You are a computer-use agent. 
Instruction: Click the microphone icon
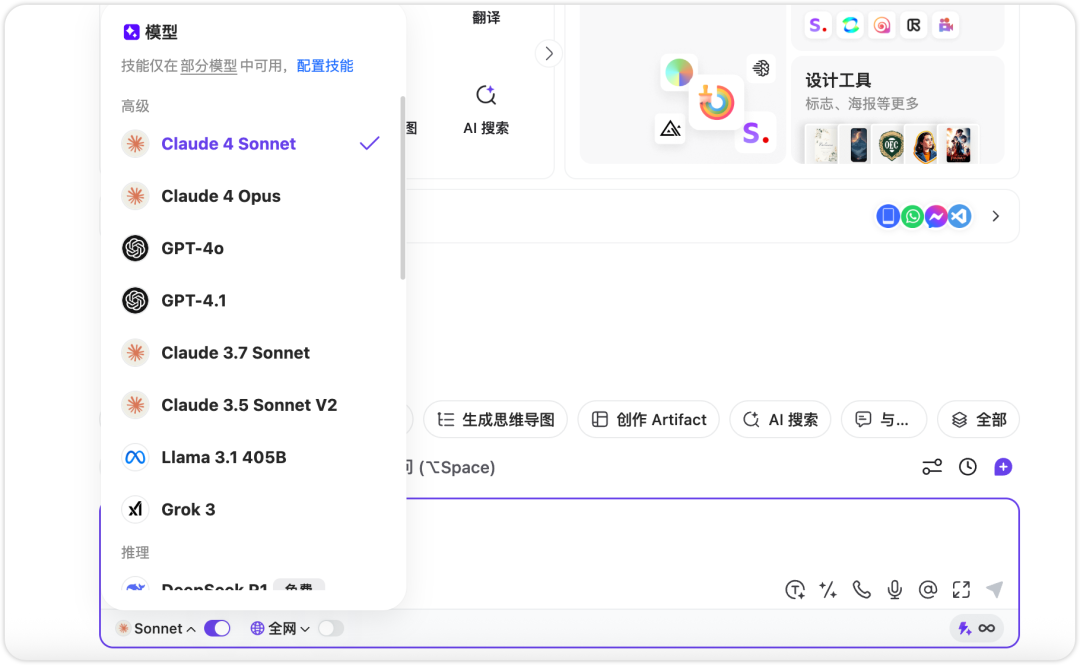click(895, 590)
